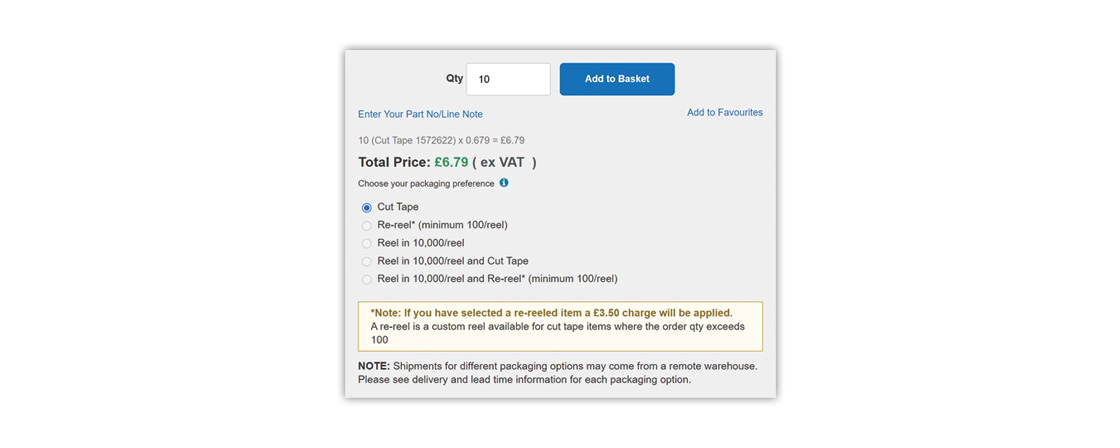Click the Qty label
The height and width of the screenshot is (448, 1120).
454,78
